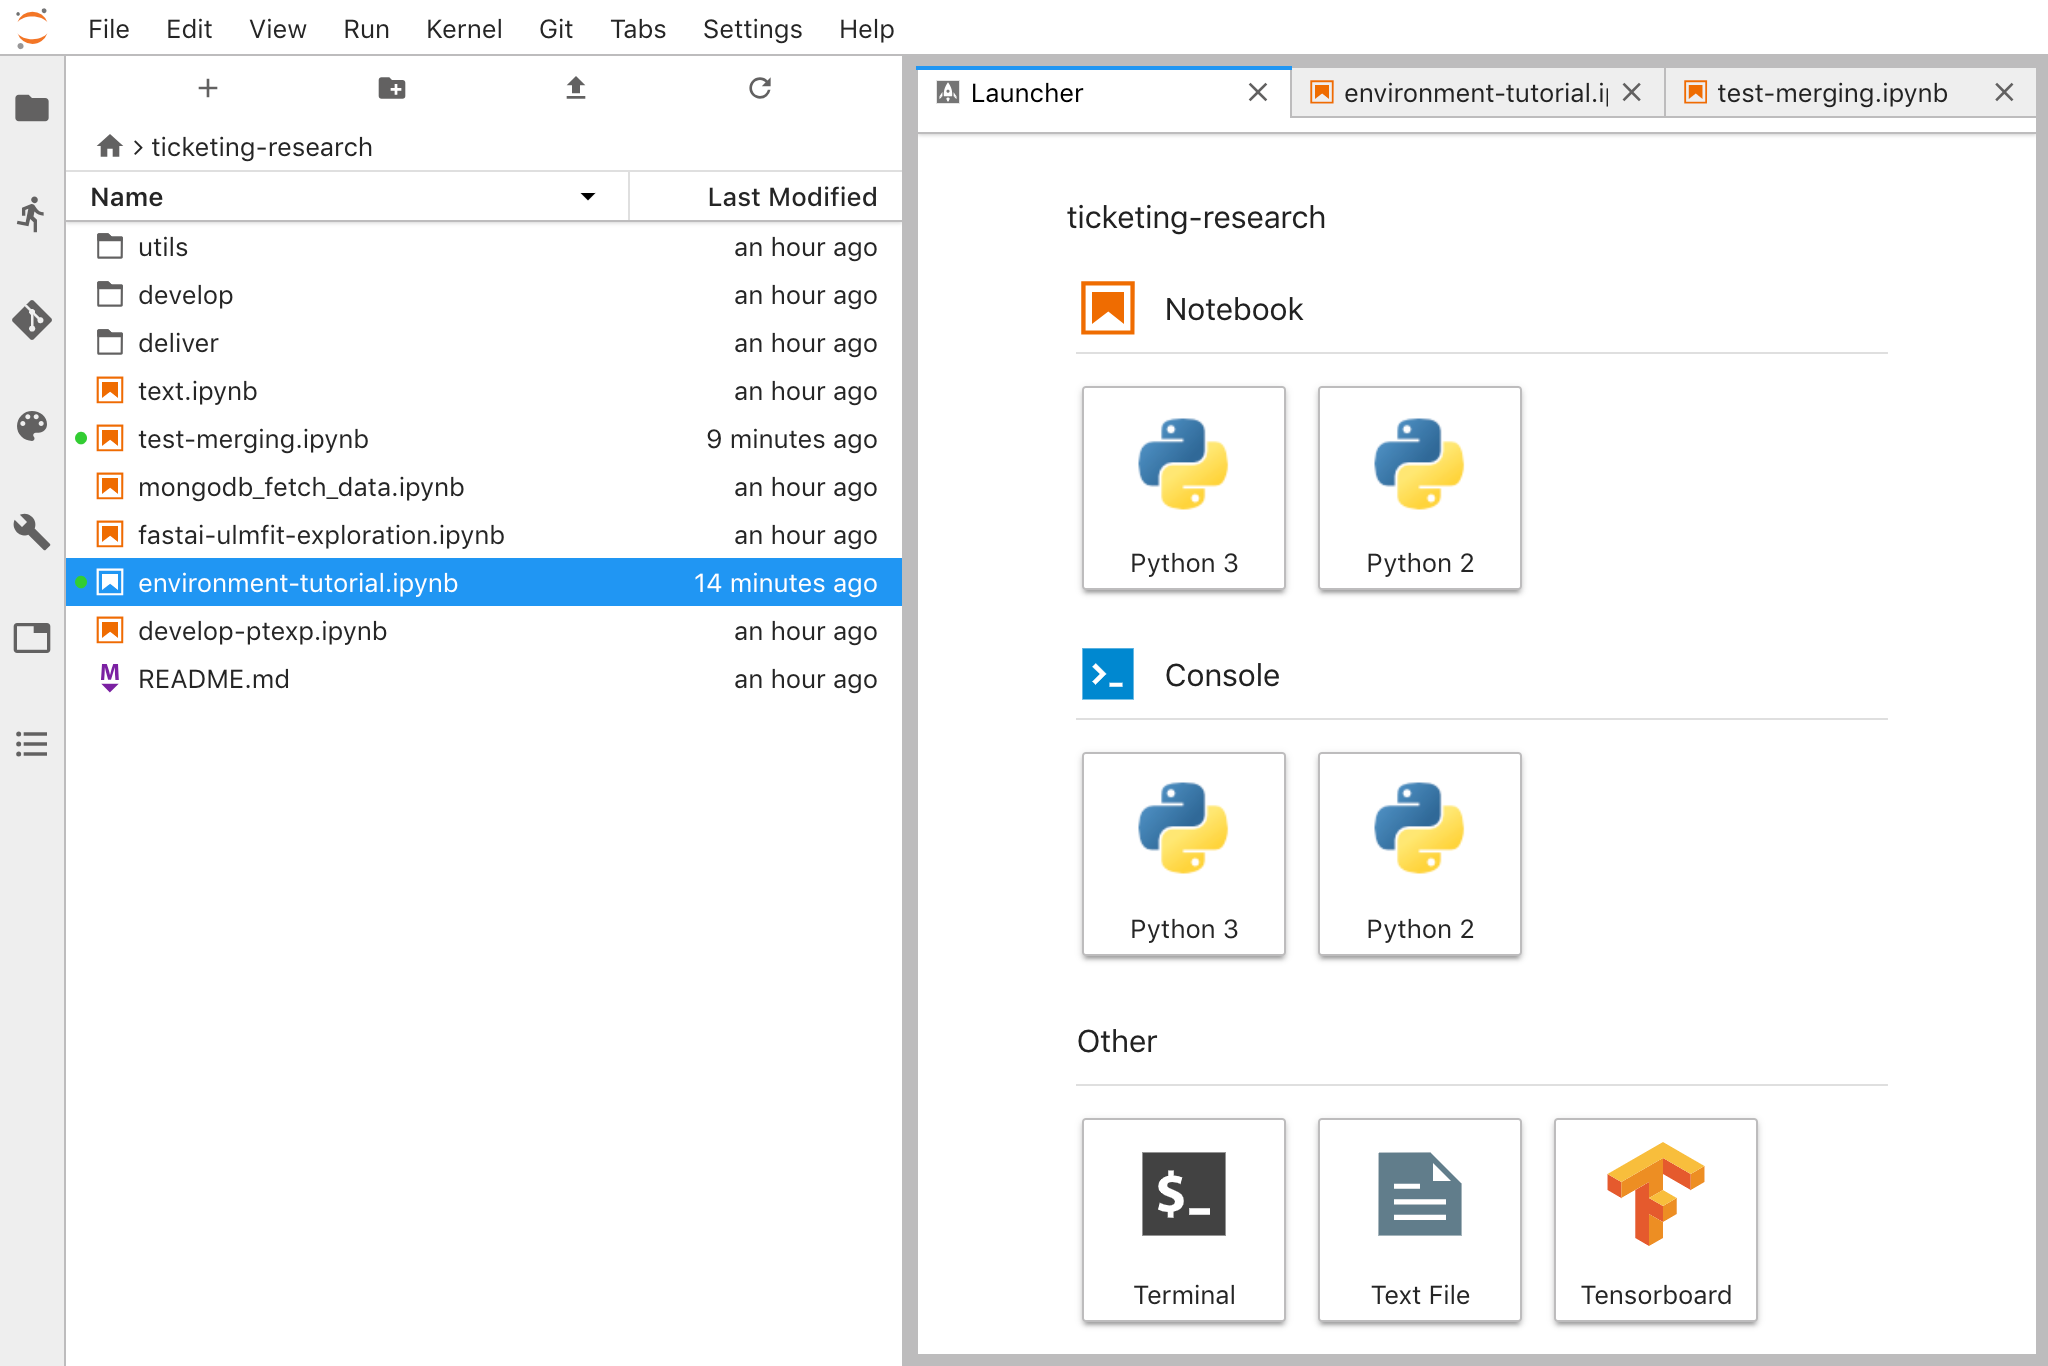Image resolution: width=2048 pixels, height=1366 pixels.
Task: Open the table of contents sidebar icon
Action: pos(32,744)
